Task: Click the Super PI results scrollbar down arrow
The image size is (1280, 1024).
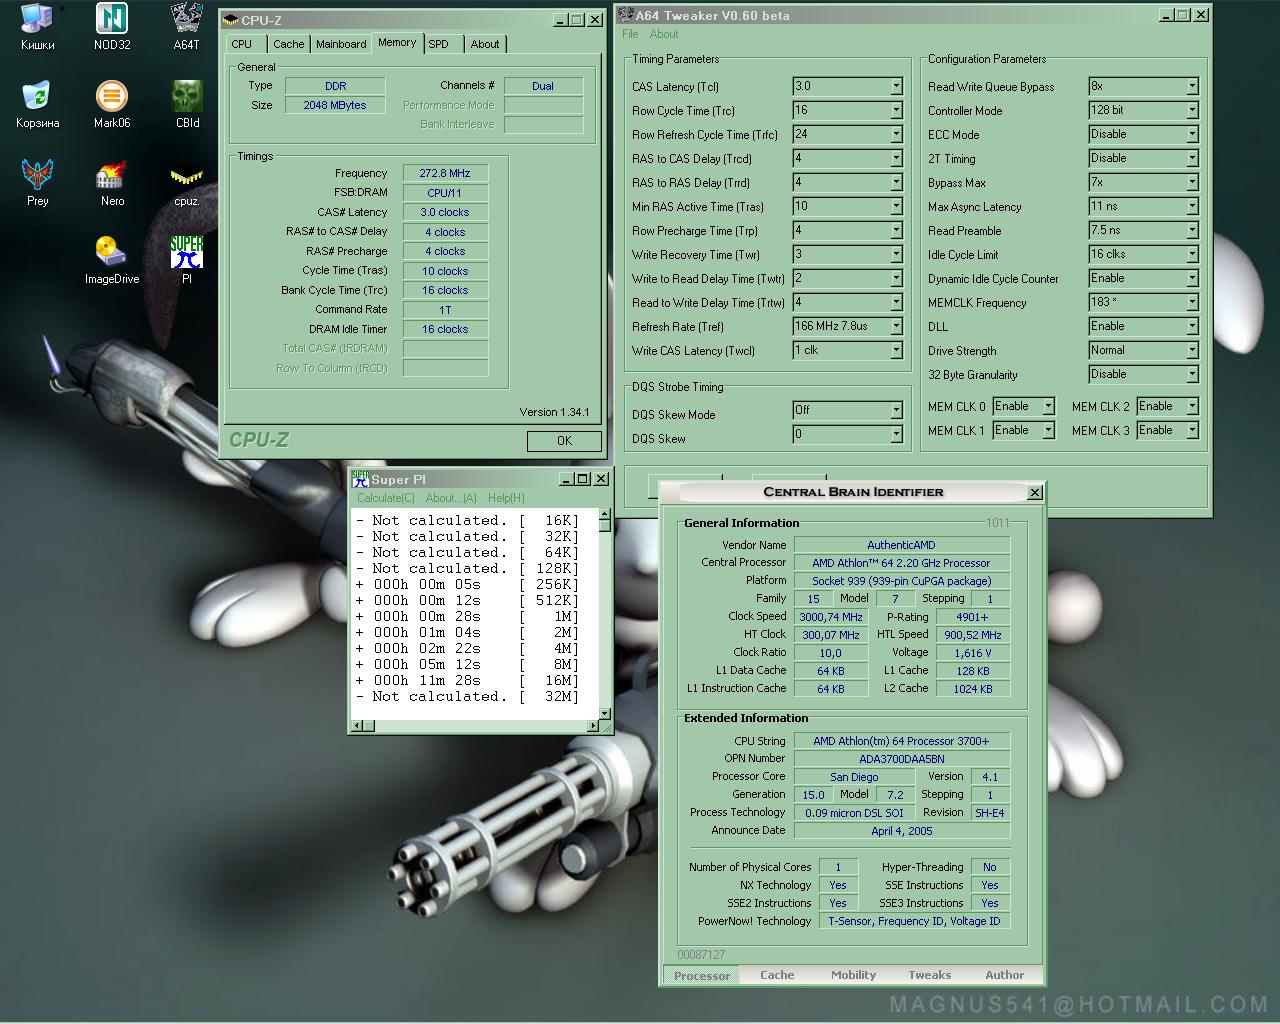Action: (605, 714)
